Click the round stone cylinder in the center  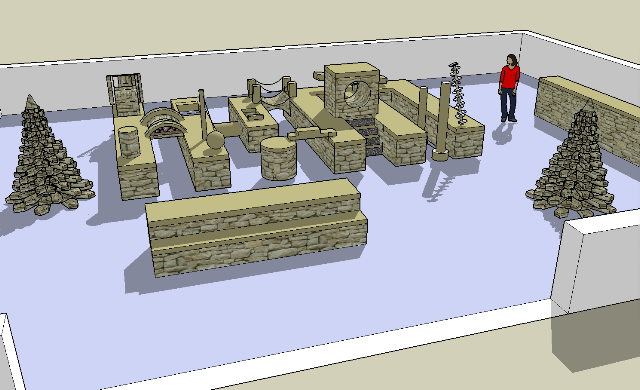[x=278, y=159]
